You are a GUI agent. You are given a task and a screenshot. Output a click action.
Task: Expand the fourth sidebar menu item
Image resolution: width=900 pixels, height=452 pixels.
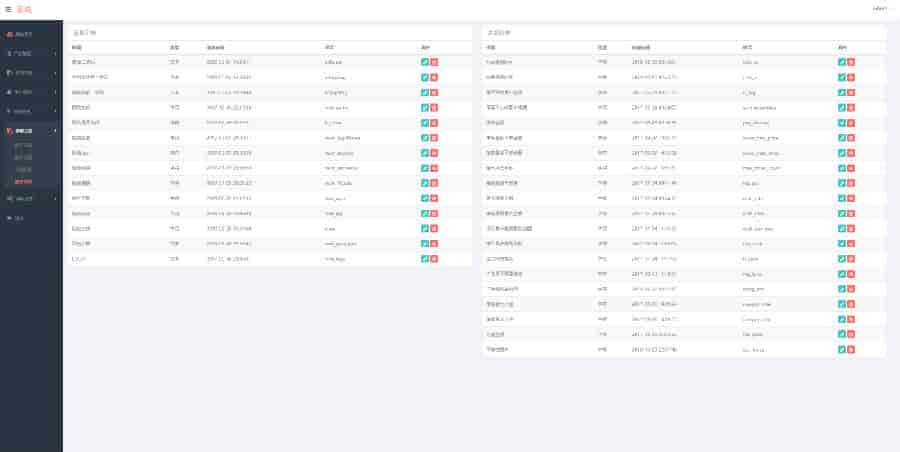pos(31,92)
